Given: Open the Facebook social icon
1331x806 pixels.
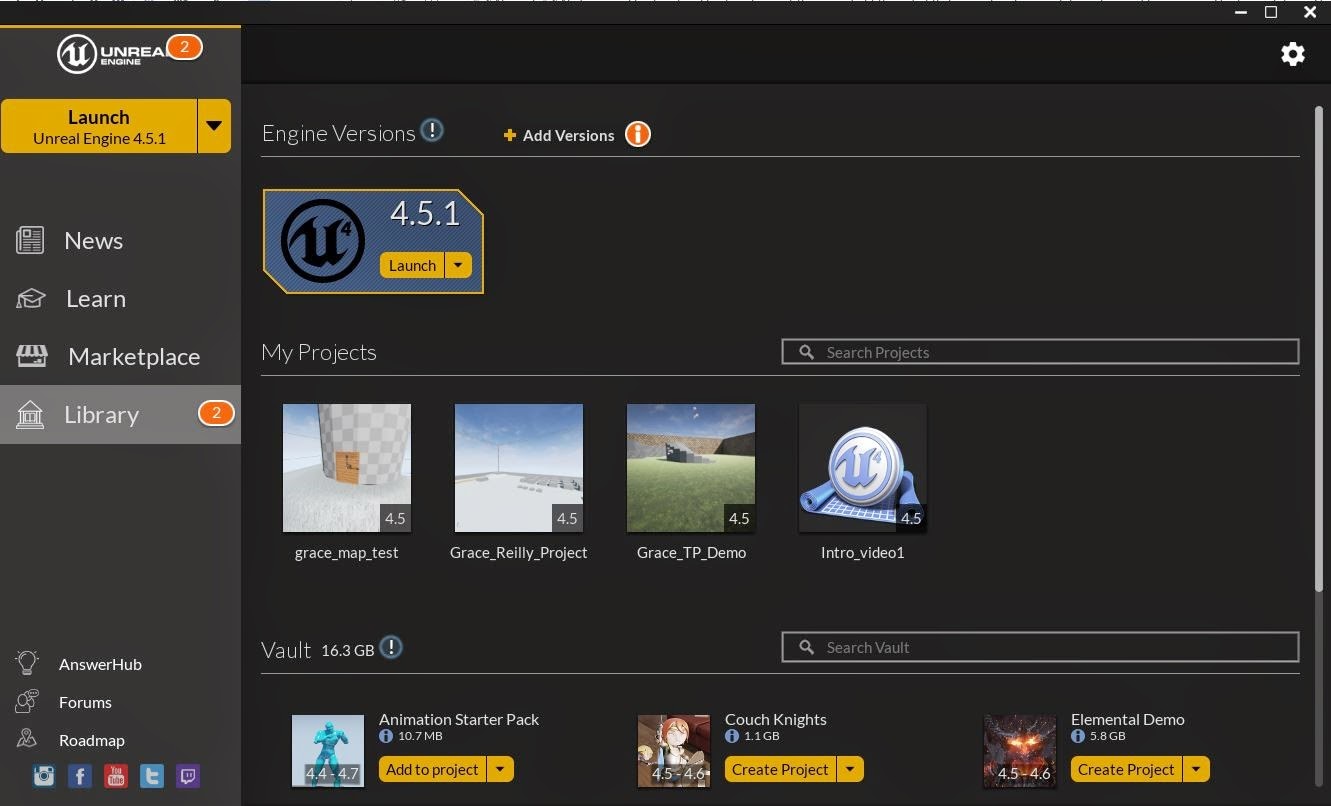Looking at the screenshot, I should click(x=80, y=776).
